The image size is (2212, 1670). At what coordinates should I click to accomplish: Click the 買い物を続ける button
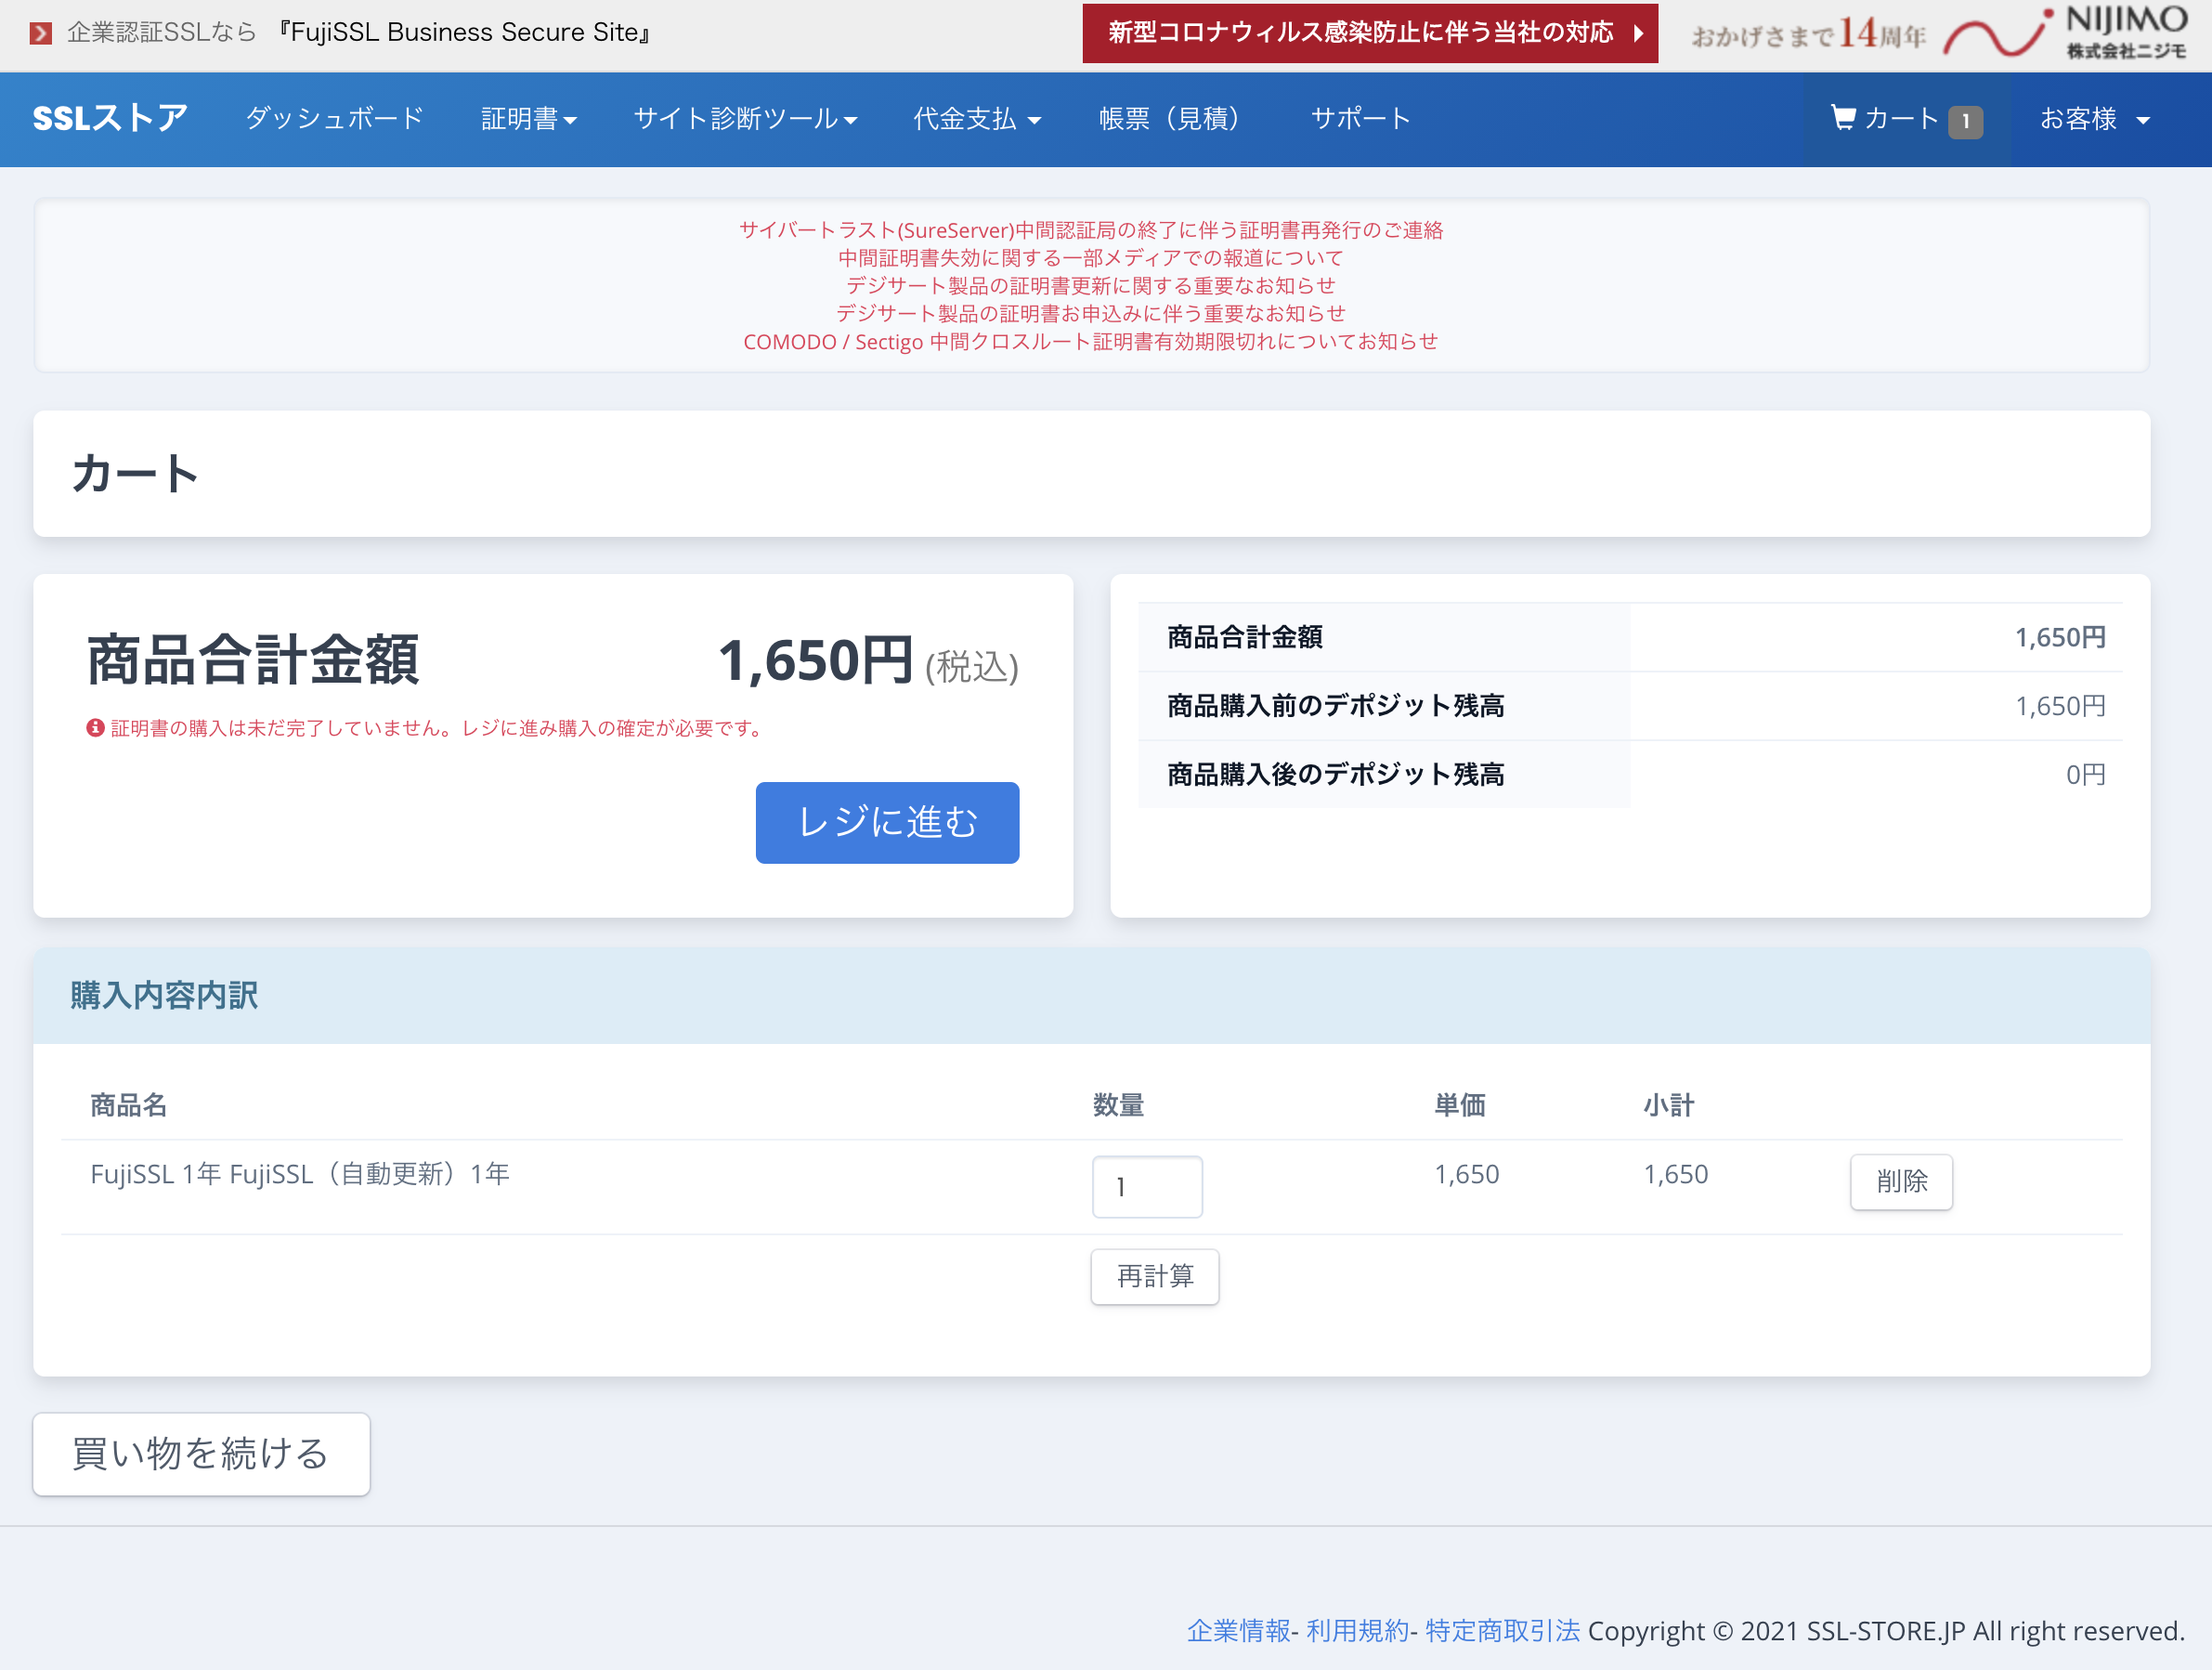201,1454
